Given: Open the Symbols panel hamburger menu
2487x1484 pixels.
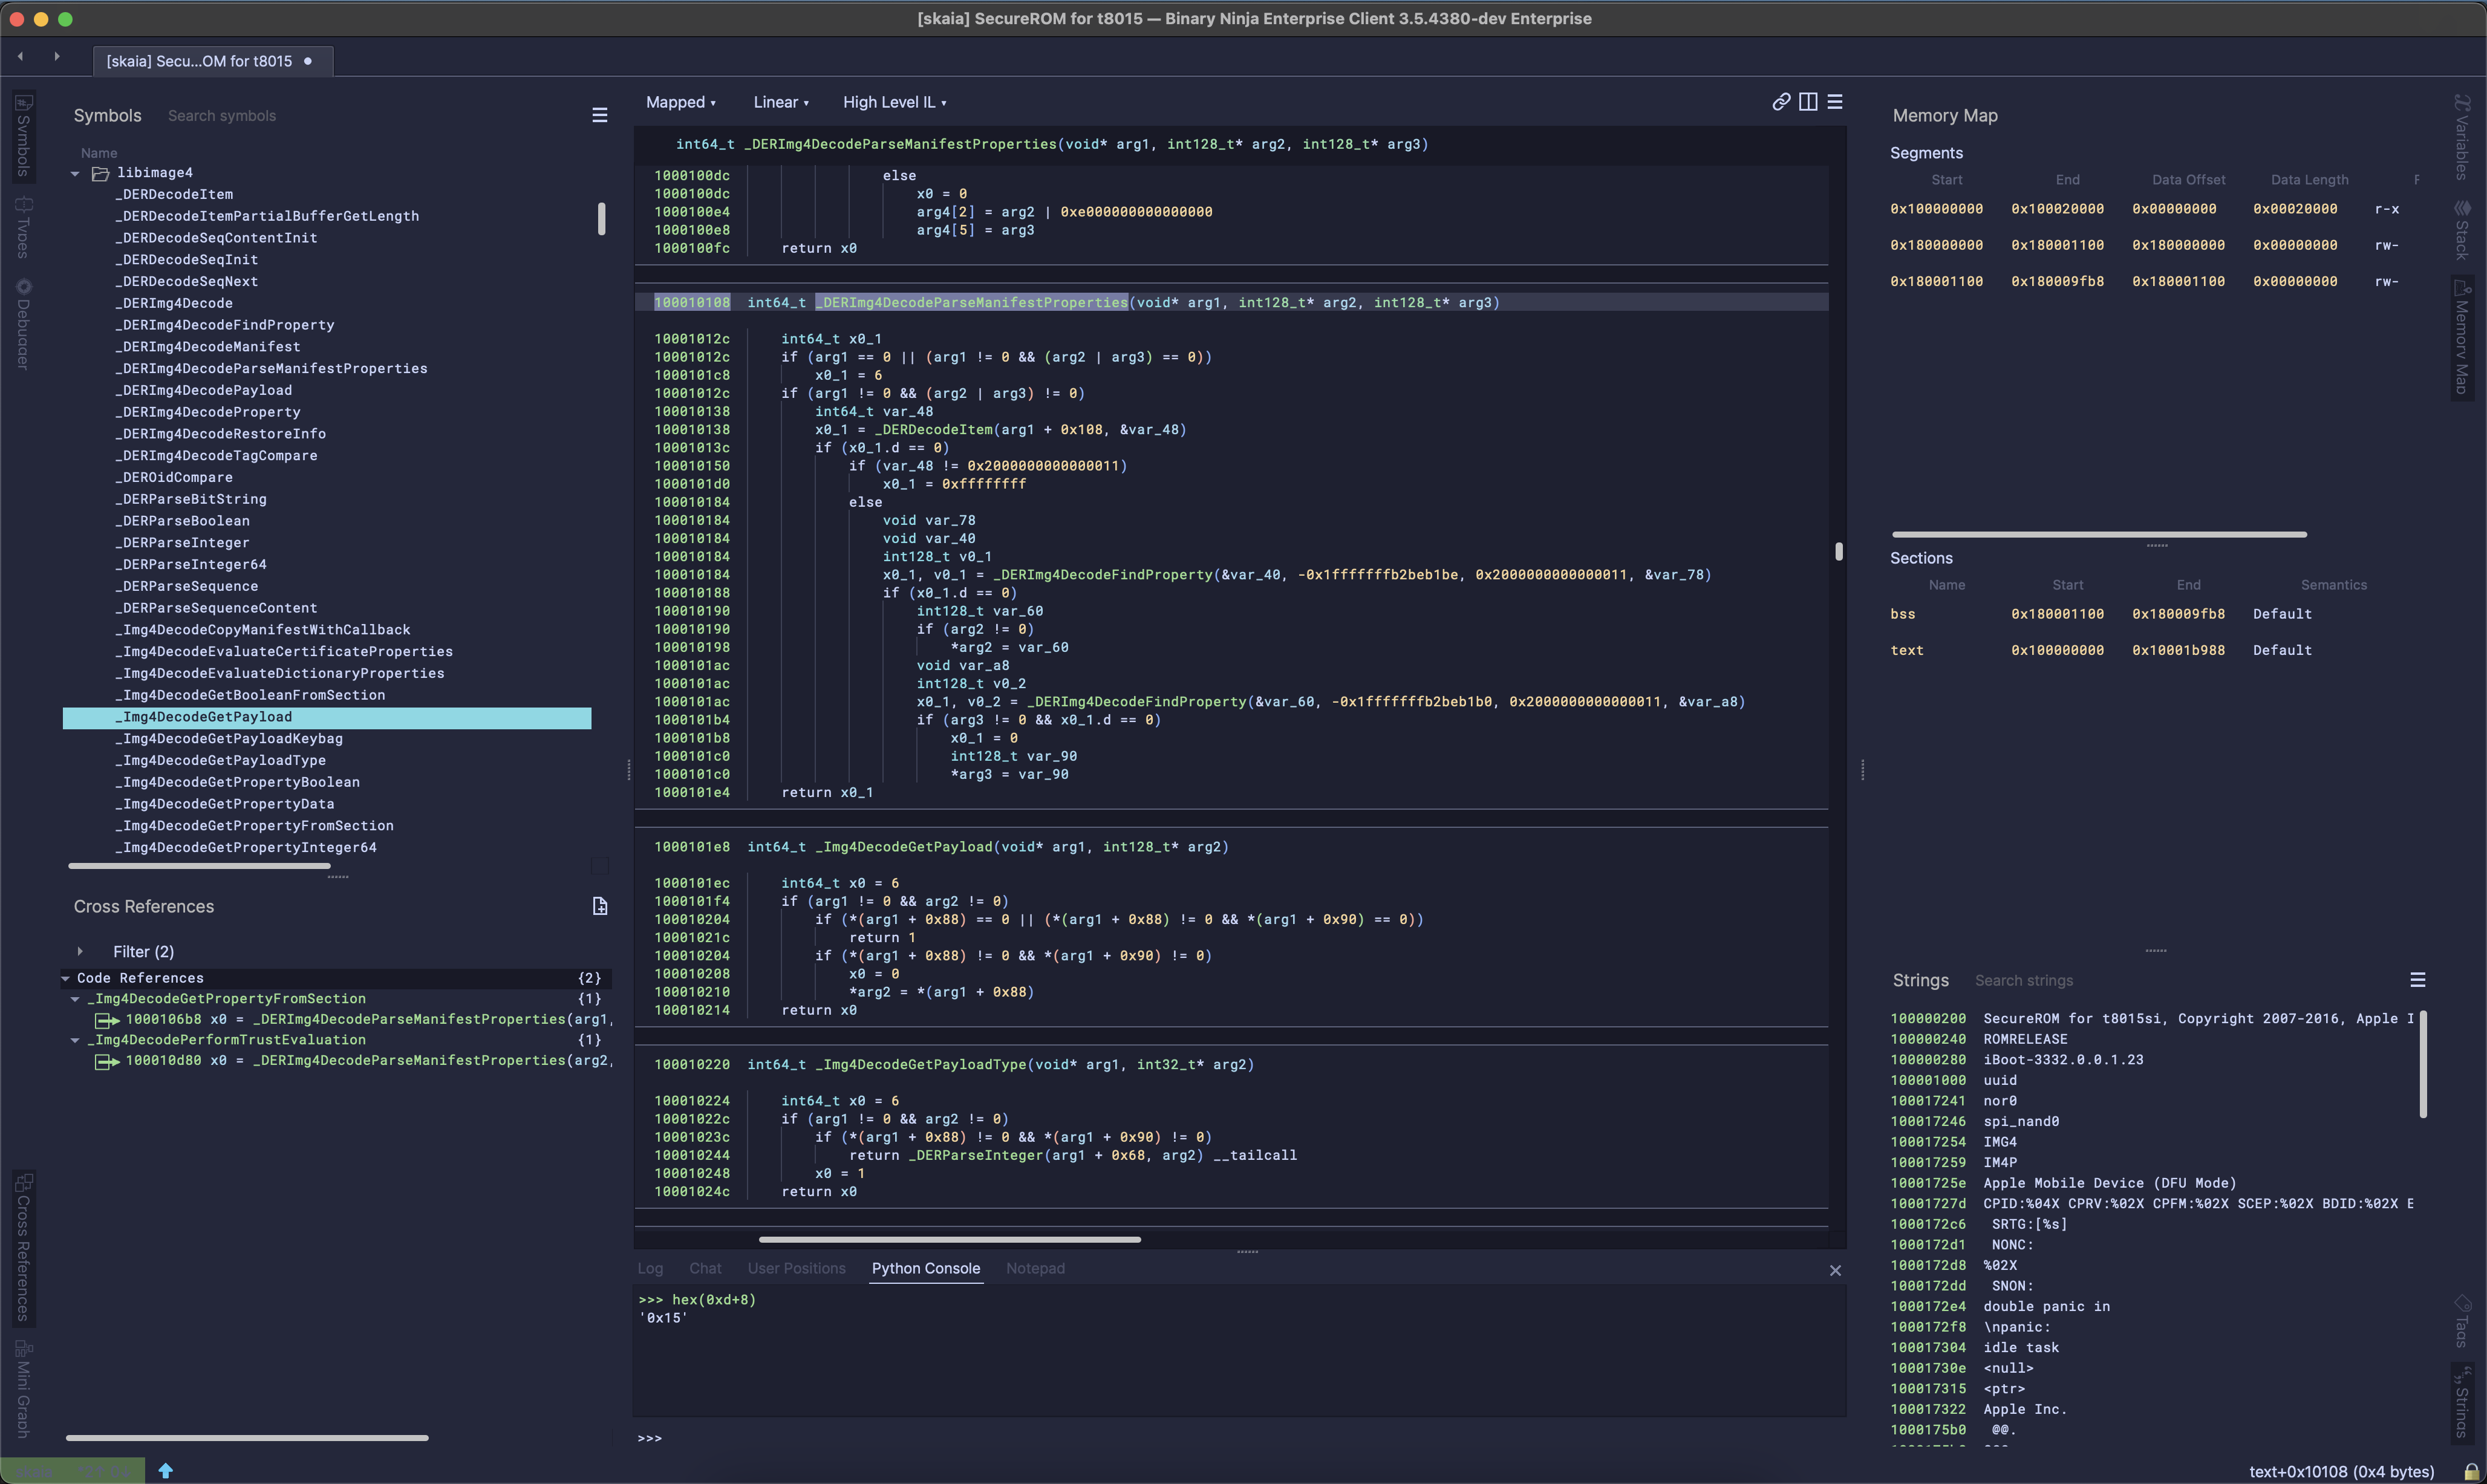Looking at the screenshot, I should tap(600, 116).
